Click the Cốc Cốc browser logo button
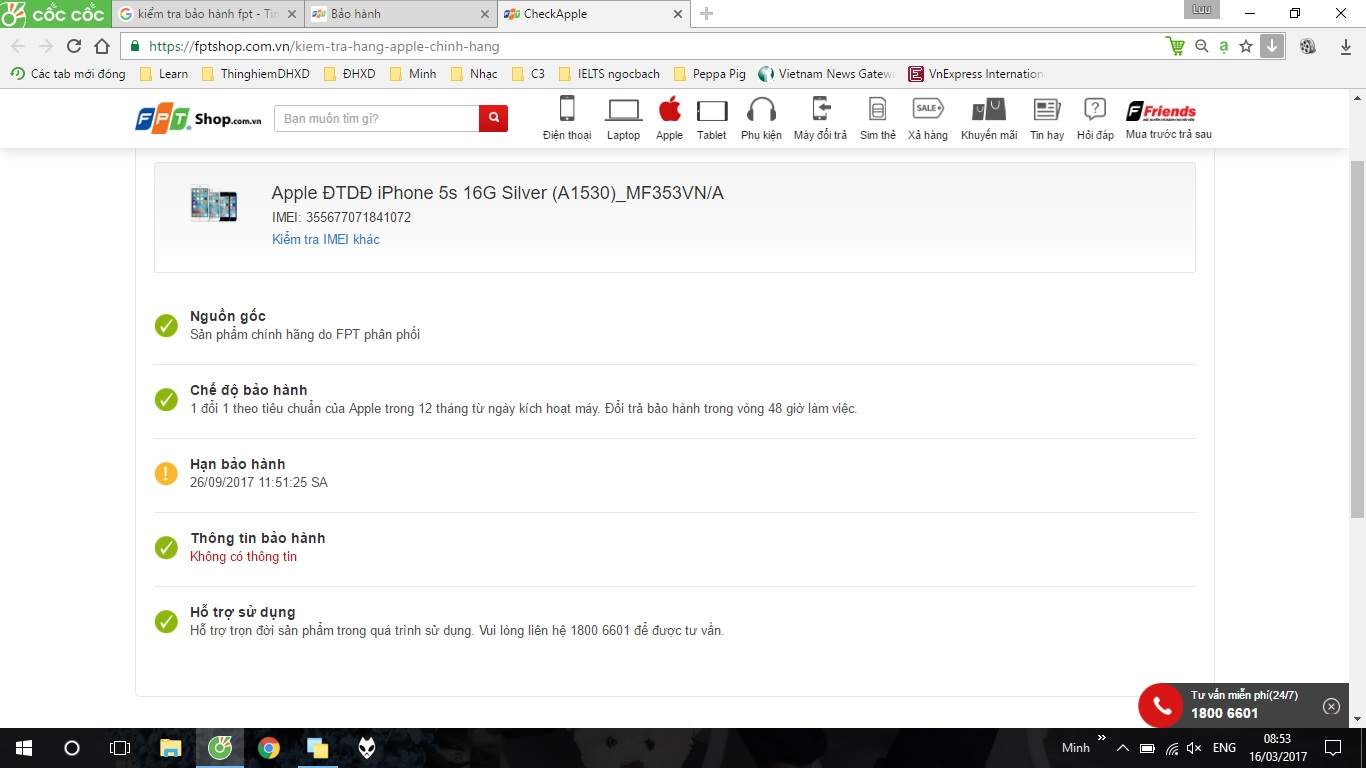1366x768 pixels. click(55, 14)
